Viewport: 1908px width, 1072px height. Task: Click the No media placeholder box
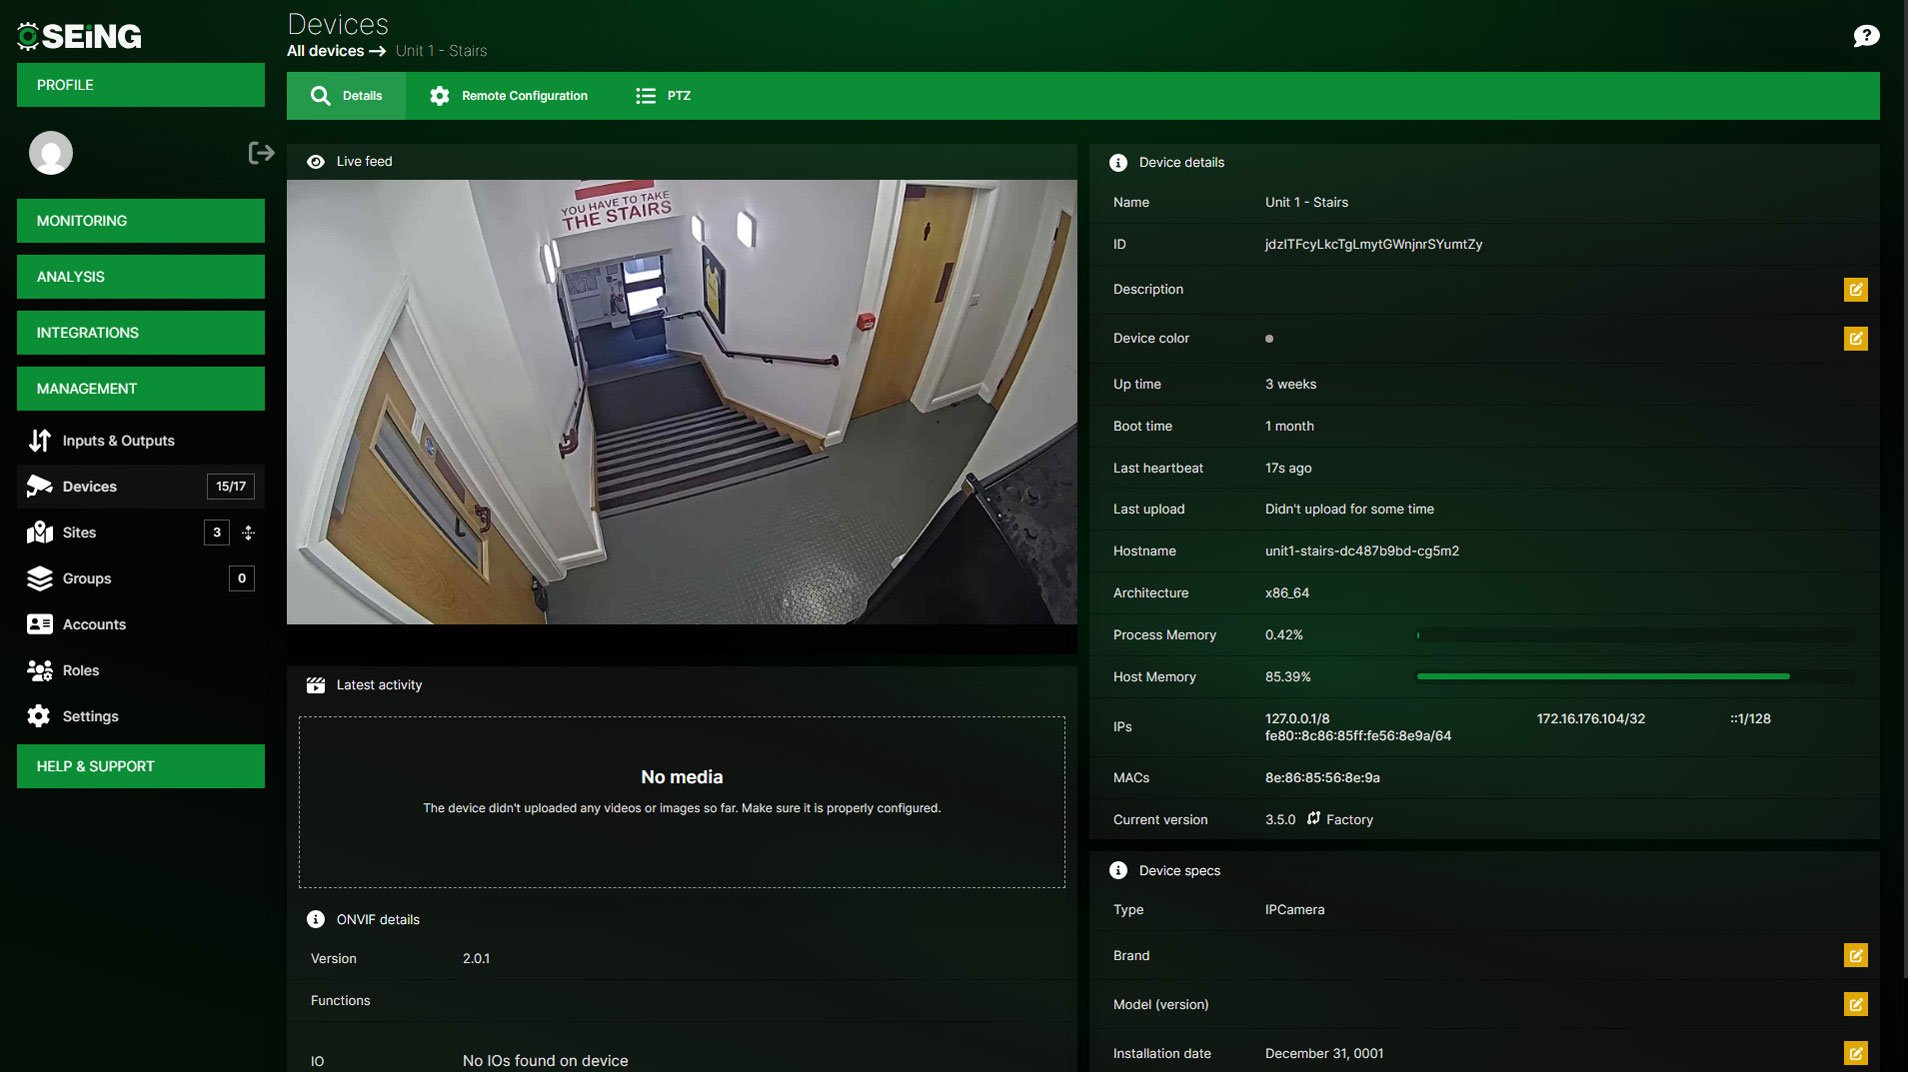tap(682, 803)
